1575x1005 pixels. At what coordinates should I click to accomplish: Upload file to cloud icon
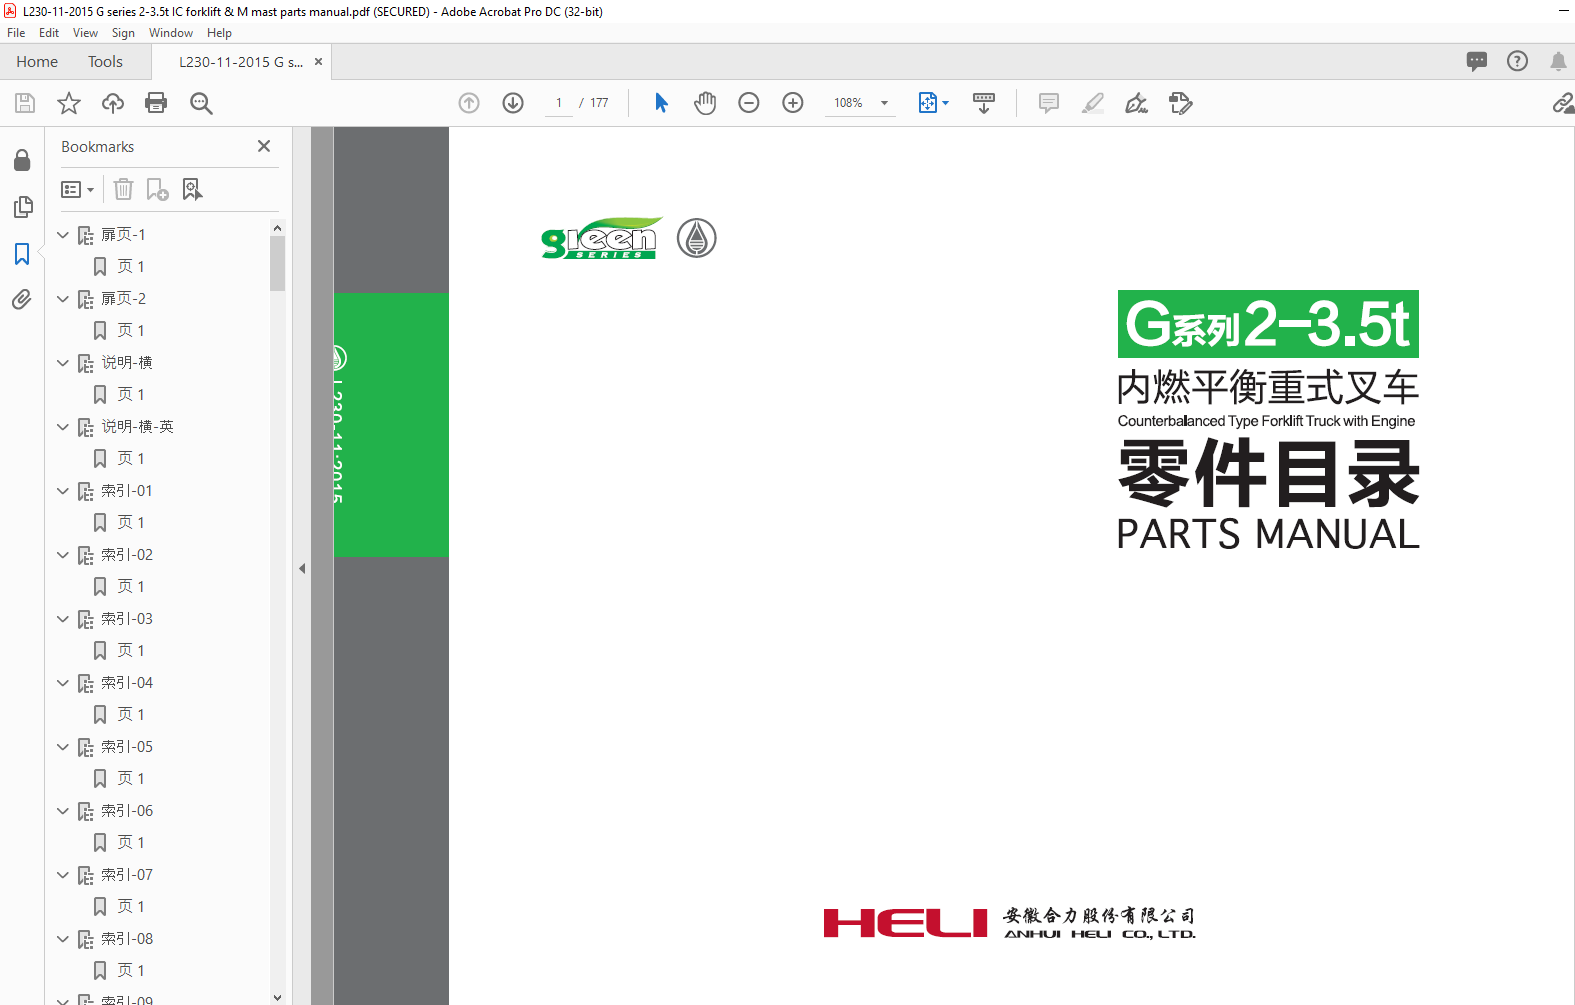[113, 103]
